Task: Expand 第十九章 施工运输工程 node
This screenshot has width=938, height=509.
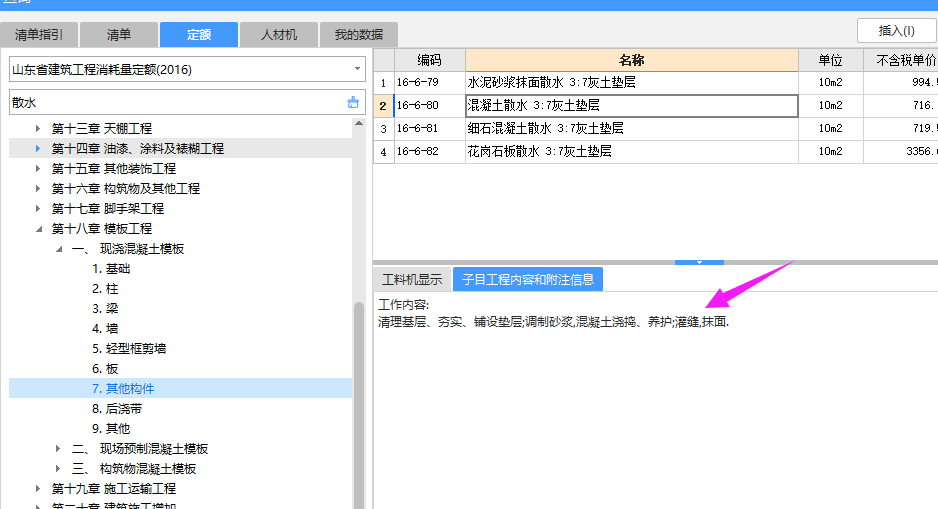Action: point(38,489)
